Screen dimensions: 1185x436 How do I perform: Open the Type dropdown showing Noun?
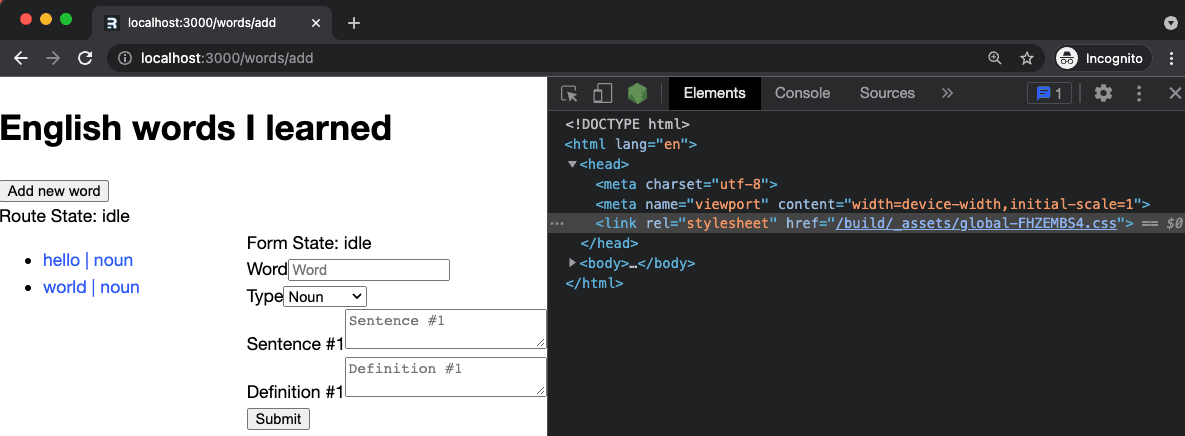pyautogui.click(x=325, y=296)
